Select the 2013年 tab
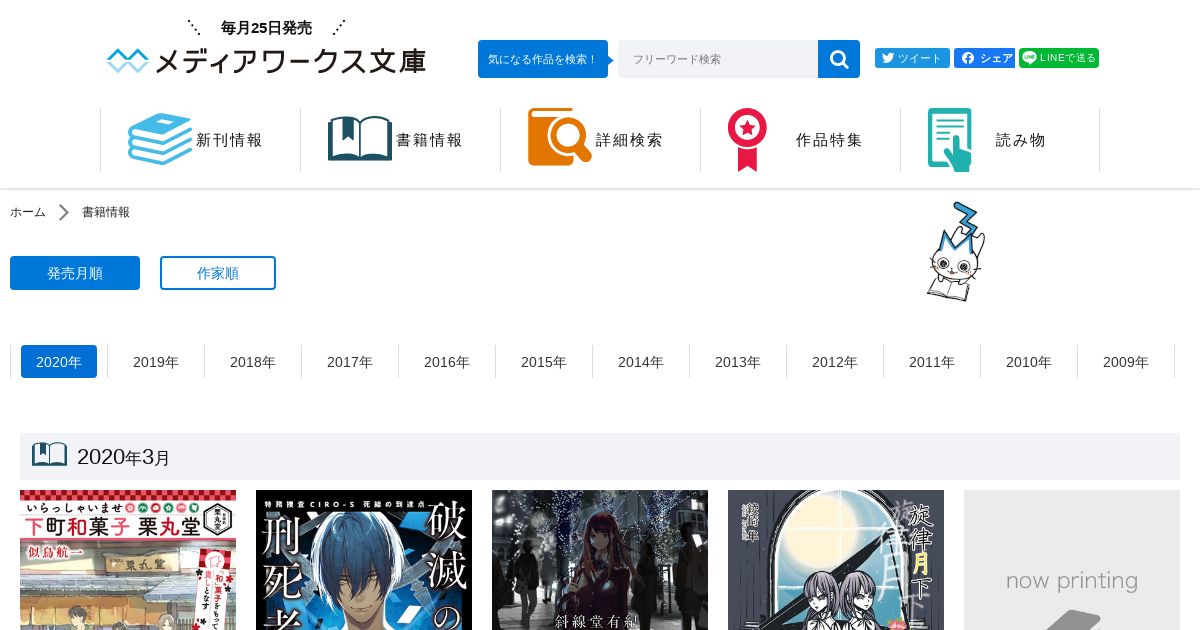 coord(738,362)
